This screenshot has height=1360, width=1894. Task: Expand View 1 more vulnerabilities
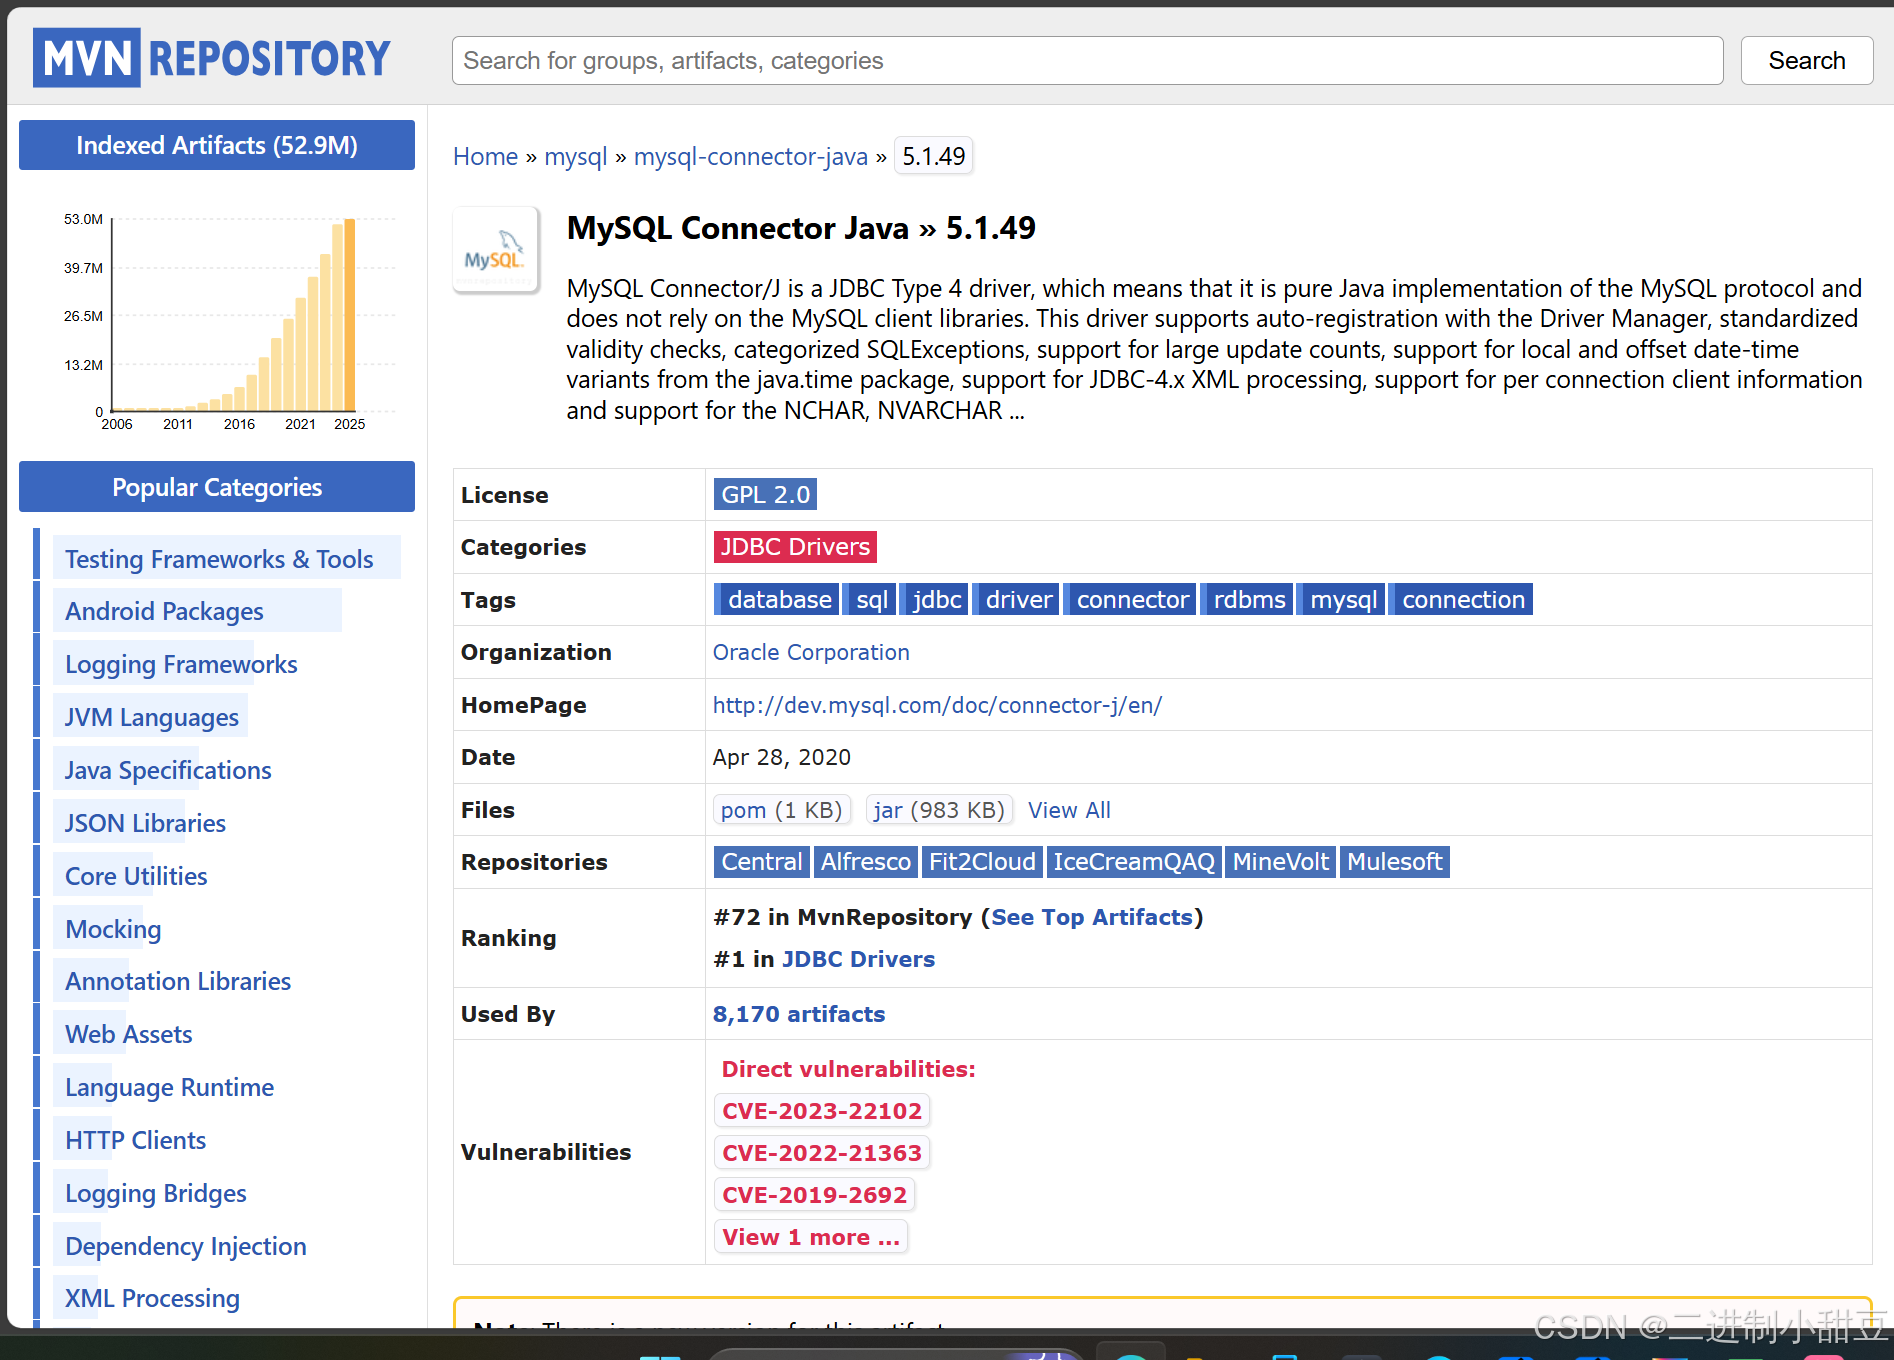[x=811, y=1237]
